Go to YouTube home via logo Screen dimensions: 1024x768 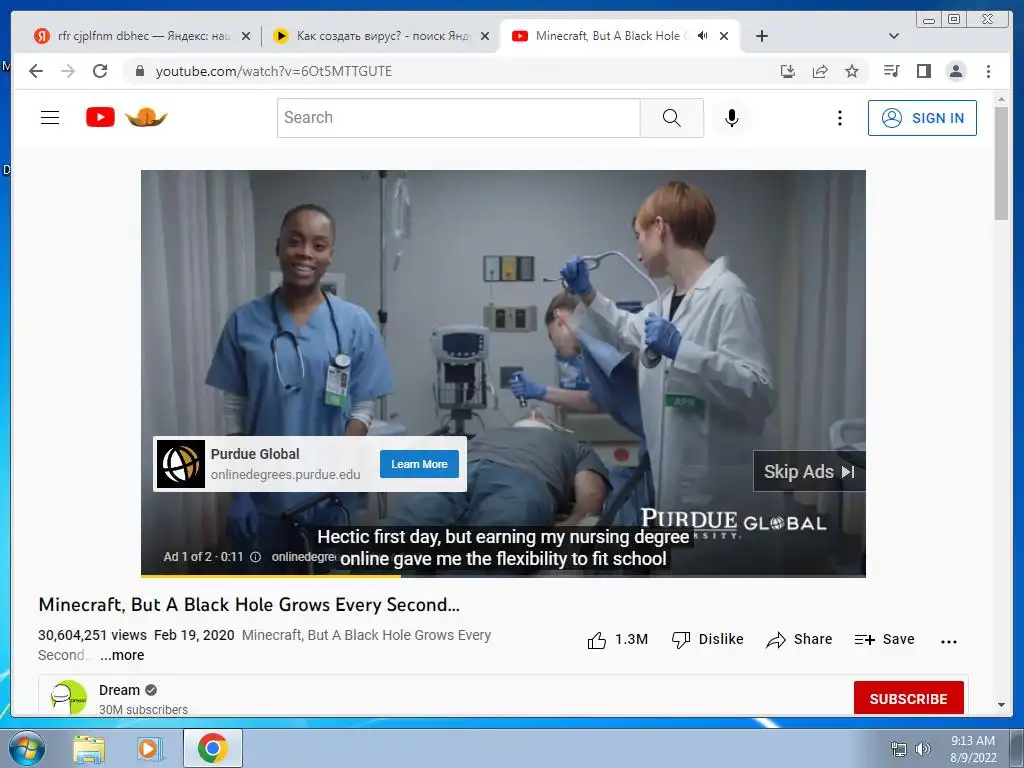[127, 118]
